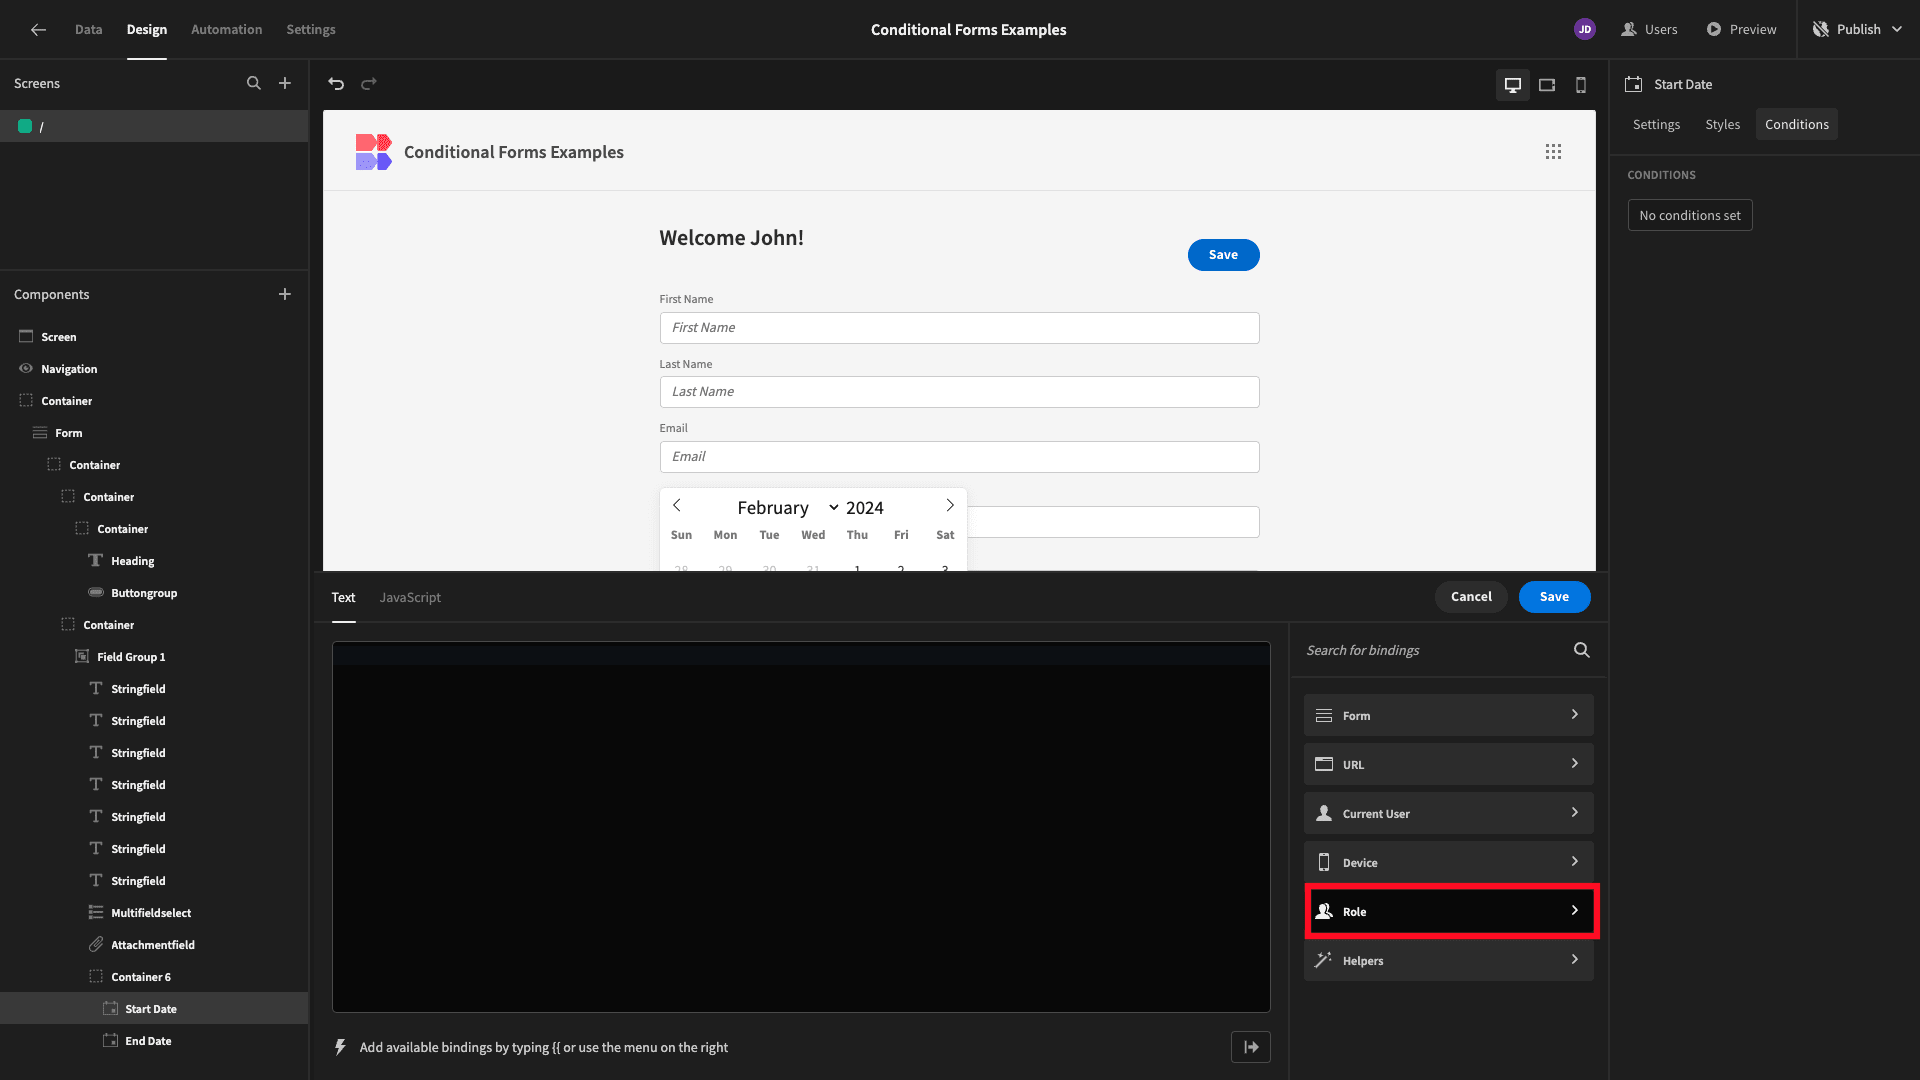Add a new screen with plus icon
Screen dimensions: 1920x1080
pos(285,84)
